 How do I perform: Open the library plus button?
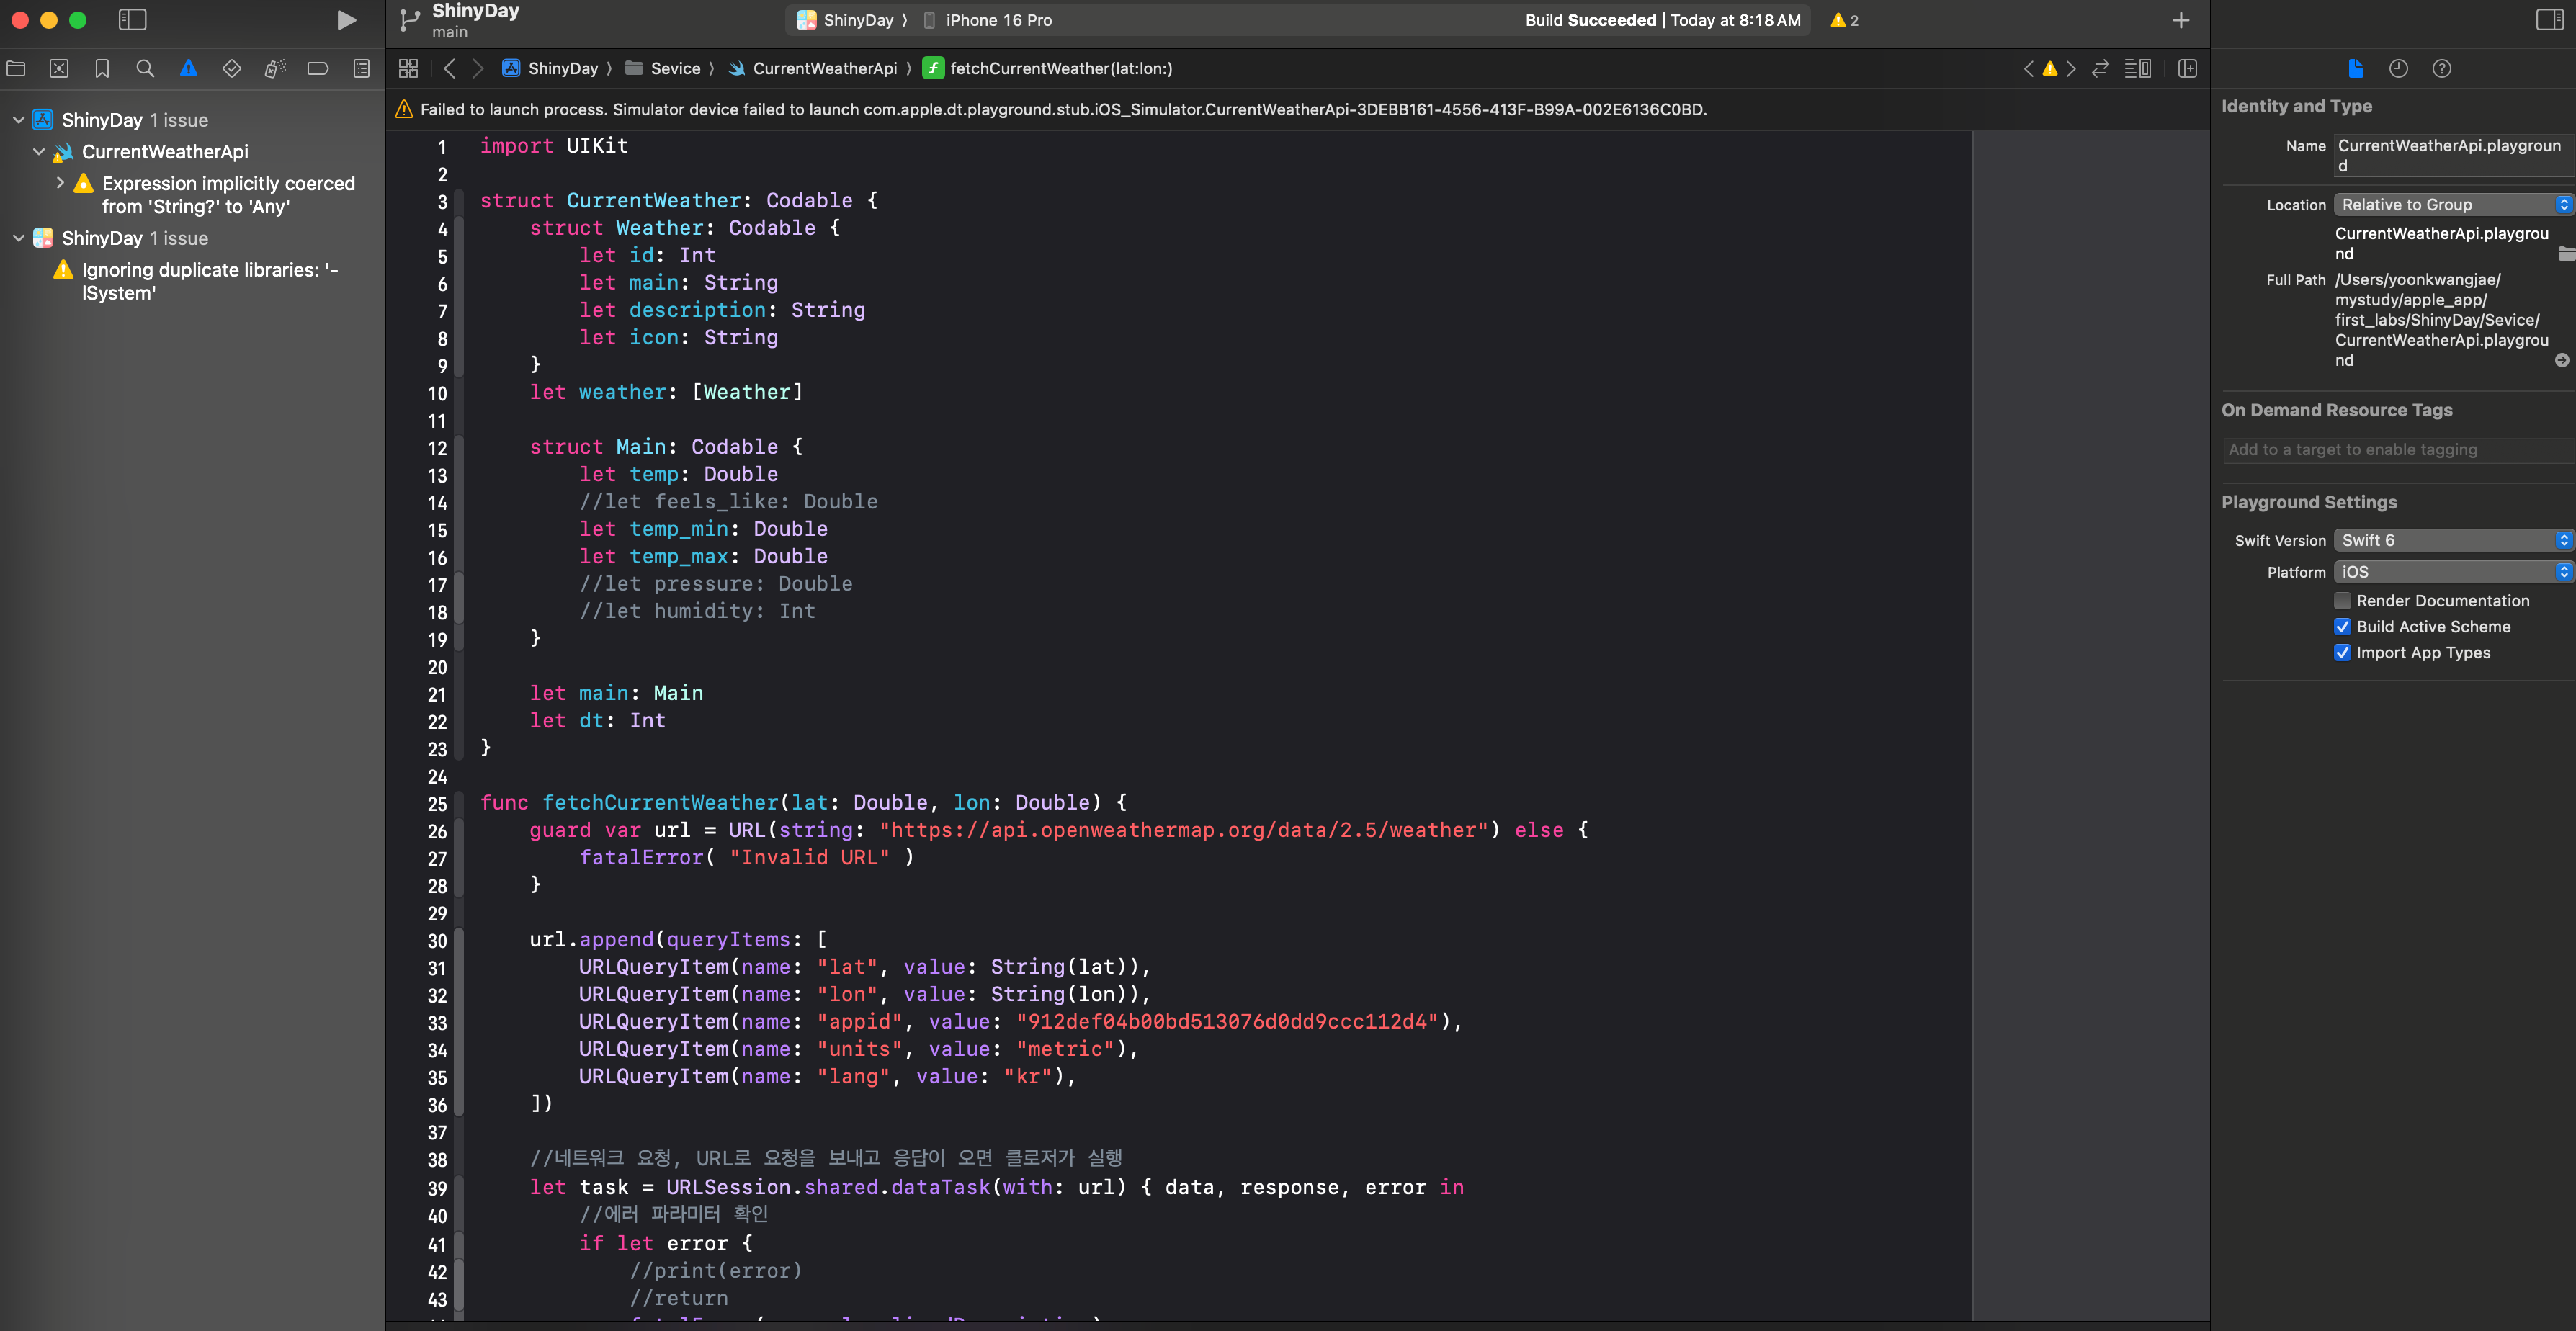click(x=2181, y=20)
